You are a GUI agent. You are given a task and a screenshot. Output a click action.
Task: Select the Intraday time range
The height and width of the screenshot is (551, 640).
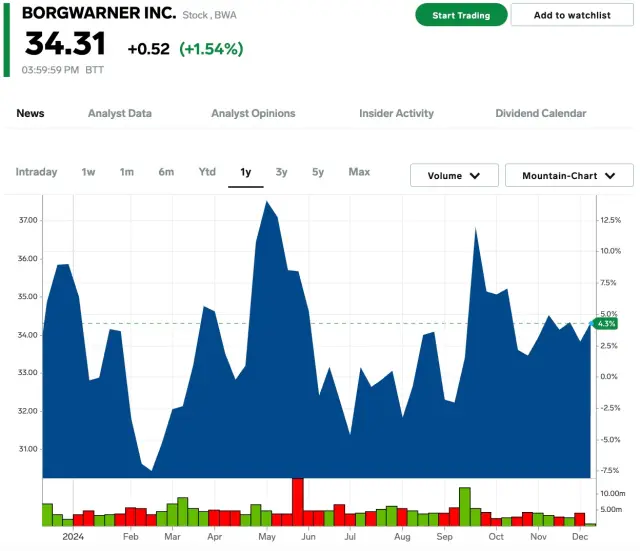pyautogui.click(x=36, y=172)
